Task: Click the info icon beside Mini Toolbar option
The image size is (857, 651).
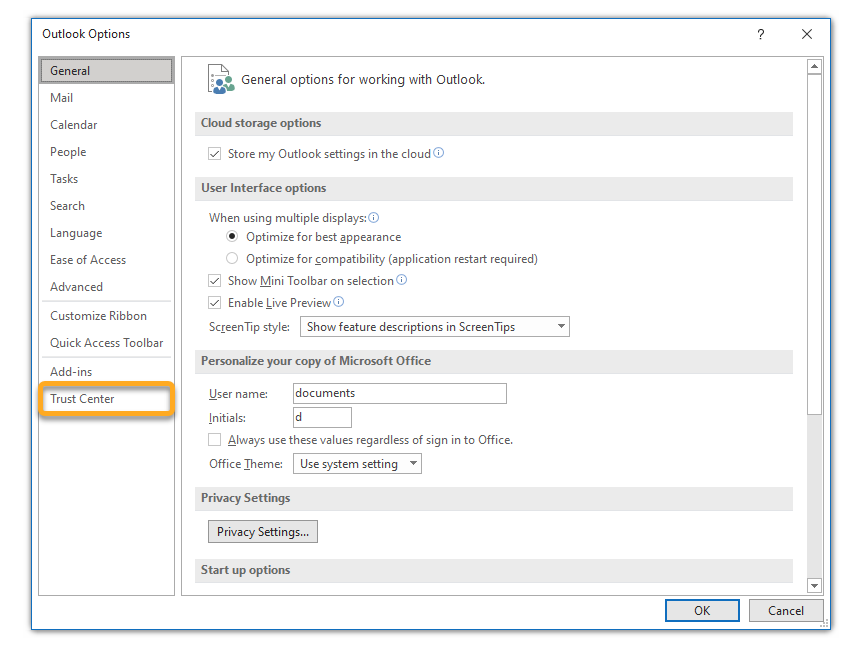Action: pos(401,280)
